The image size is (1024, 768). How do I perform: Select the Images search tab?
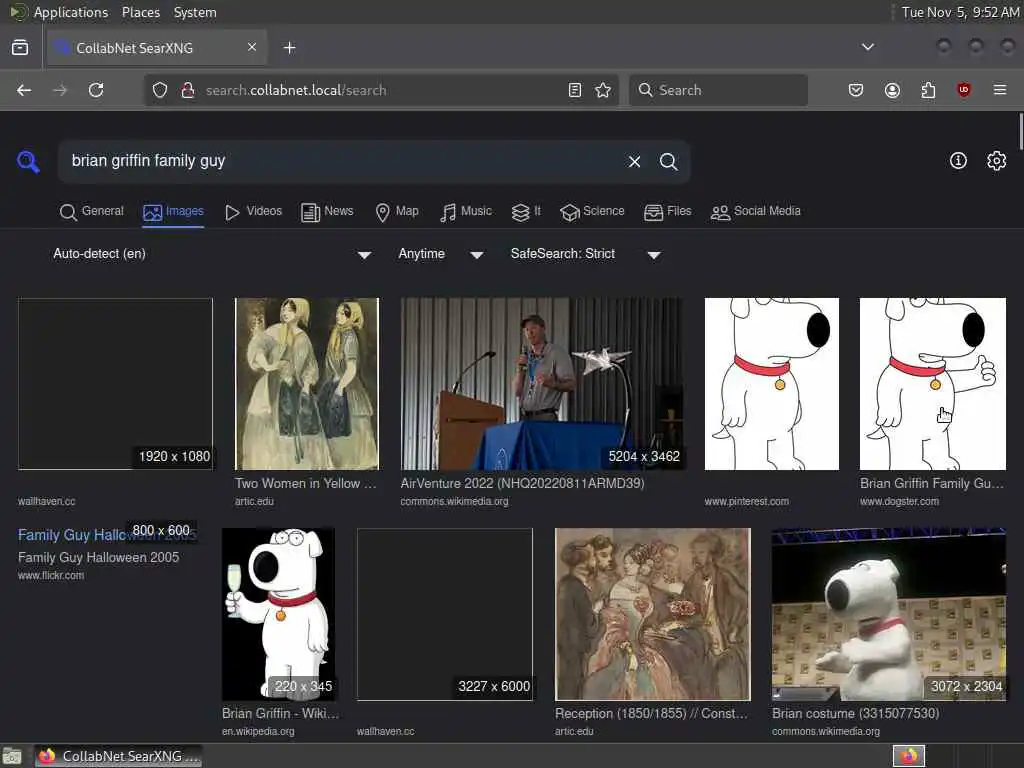click(173, 212)
